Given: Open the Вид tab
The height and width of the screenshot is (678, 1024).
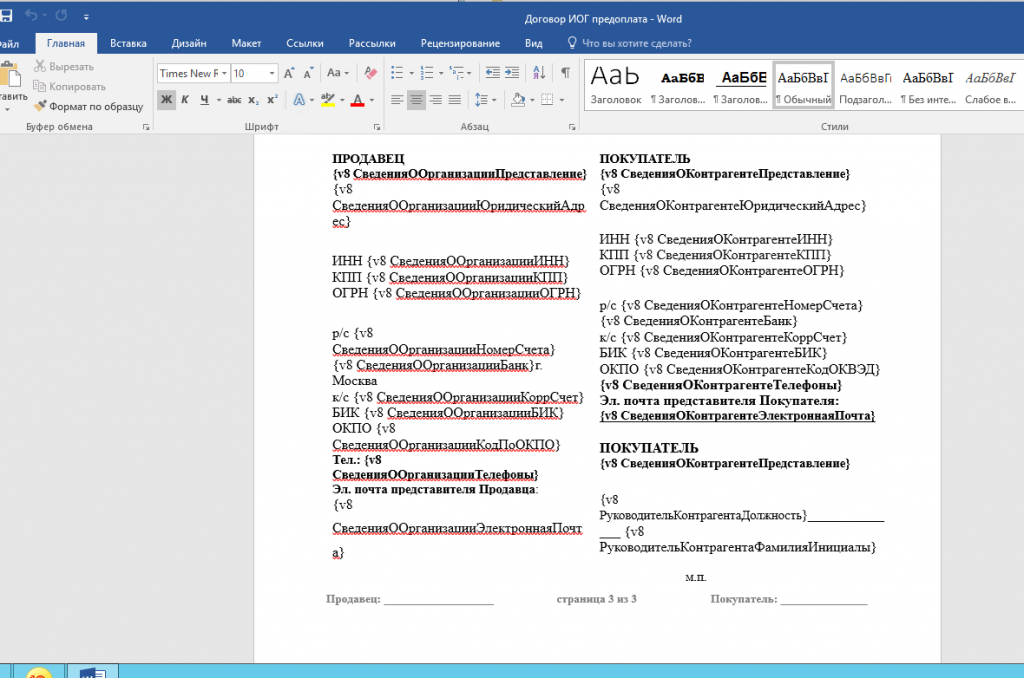Looking at the screenshot, I should (534, 43).
